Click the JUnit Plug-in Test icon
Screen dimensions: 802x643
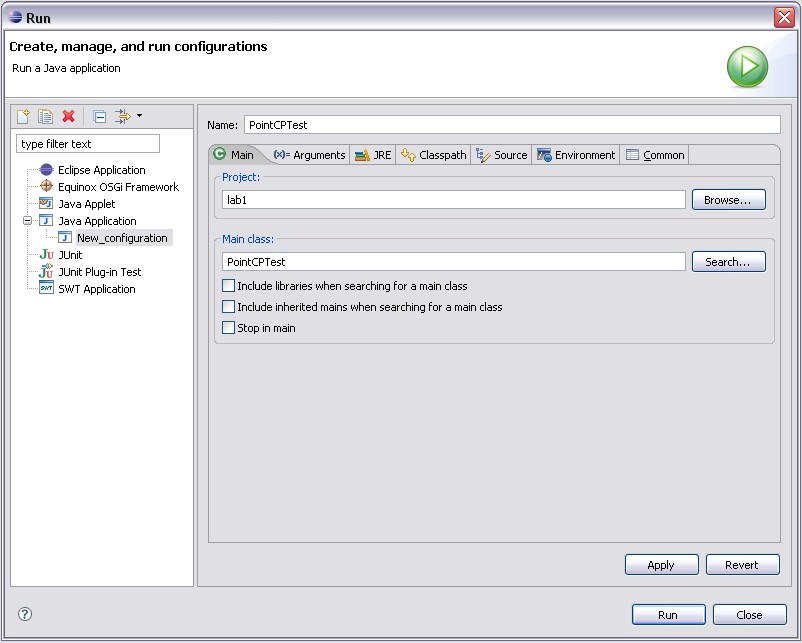tap(47, 271)
